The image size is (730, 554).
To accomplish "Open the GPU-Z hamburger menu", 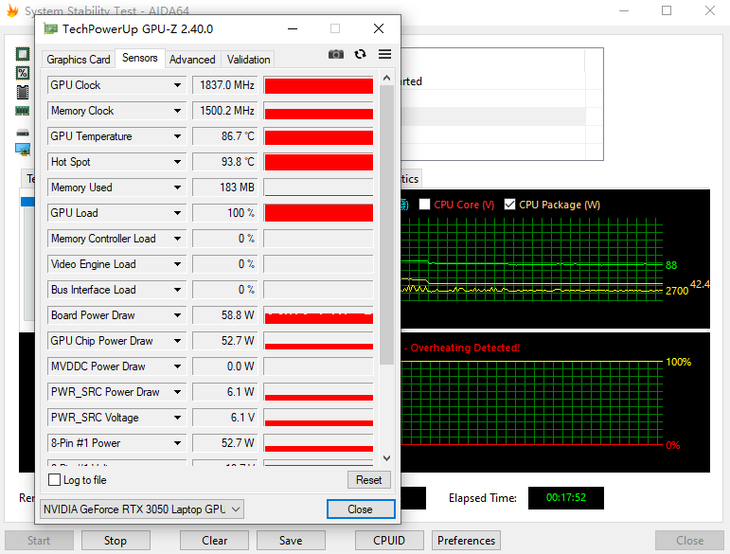I will click(x=385, y=54).
